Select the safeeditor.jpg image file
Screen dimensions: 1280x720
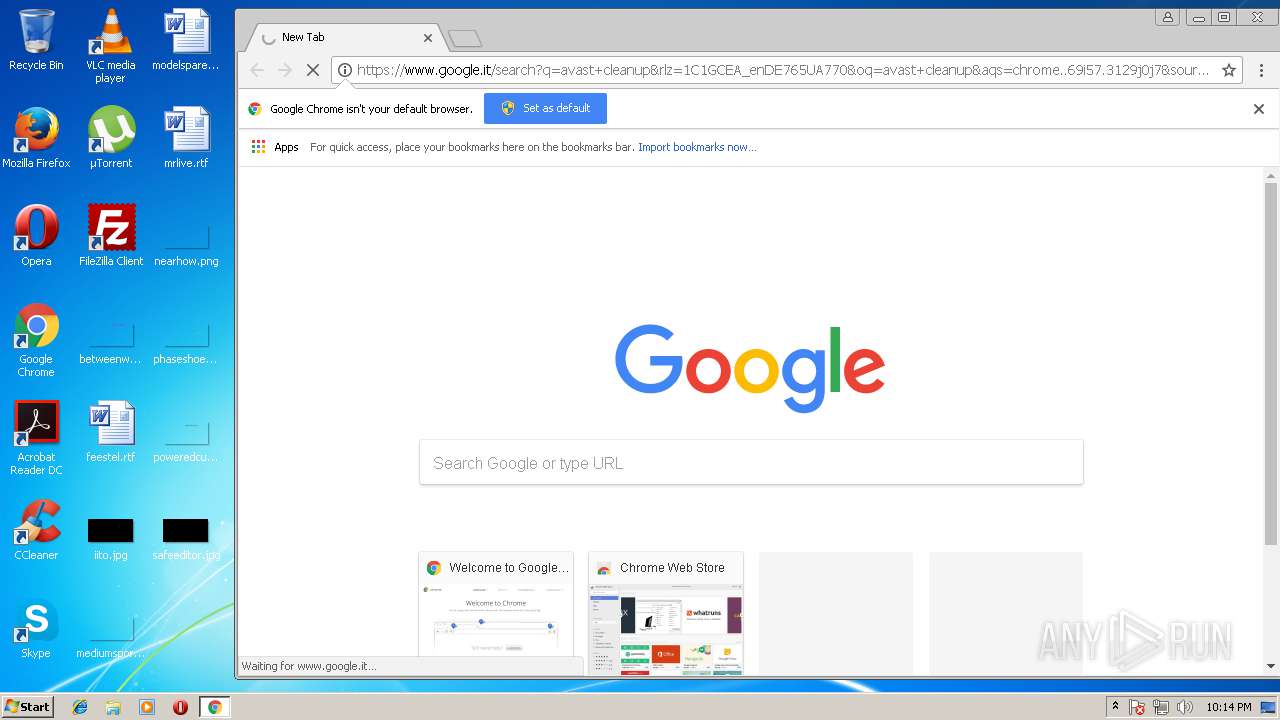(x=186, y=540)
